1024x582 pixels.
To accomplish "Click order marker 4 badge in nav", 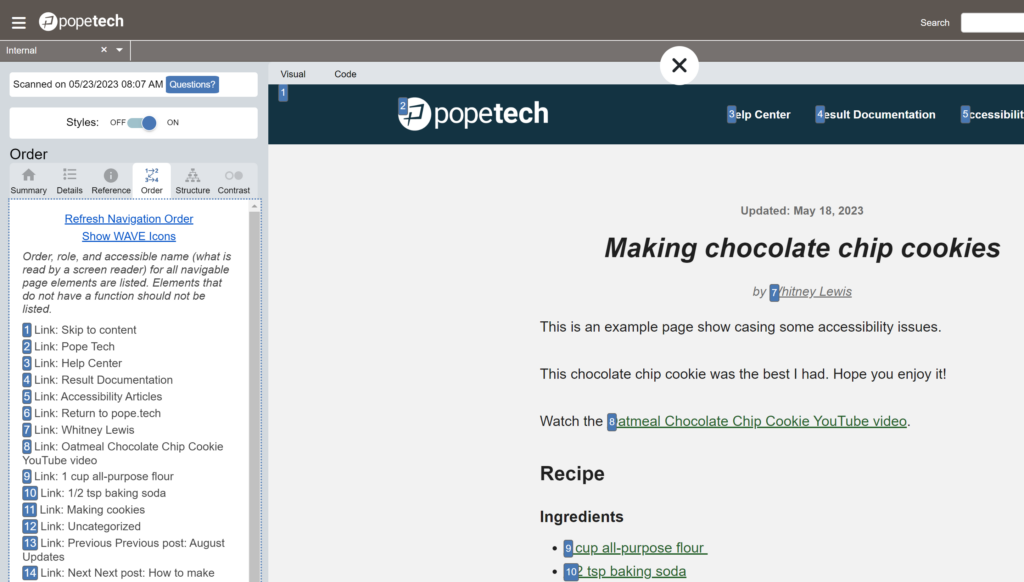I will [820, 114].
